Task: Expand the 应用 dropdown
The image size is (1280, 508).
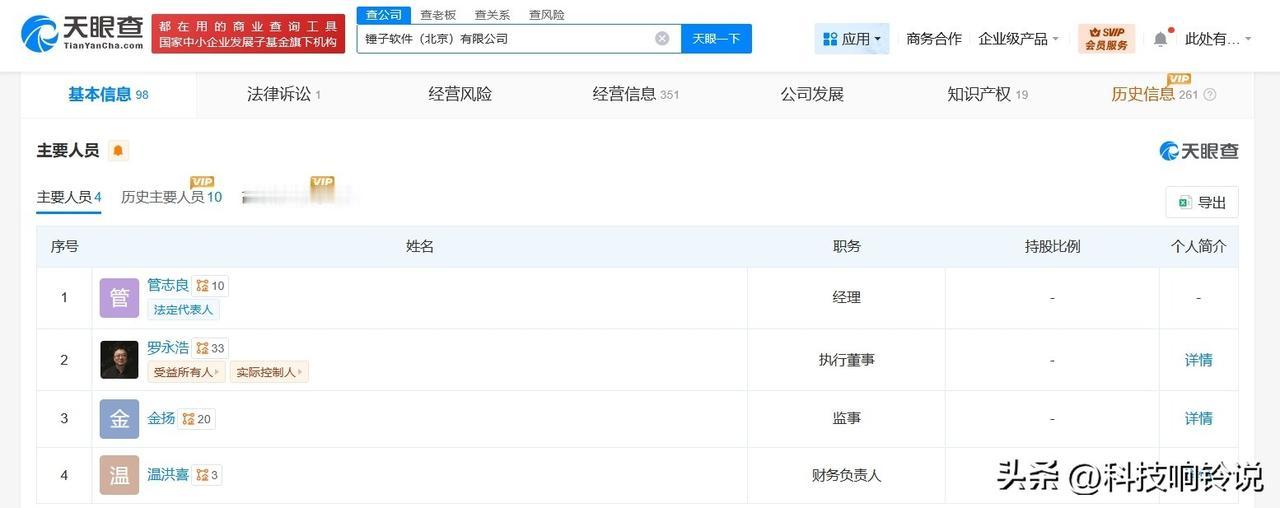Action: click(x=852, y=39)
